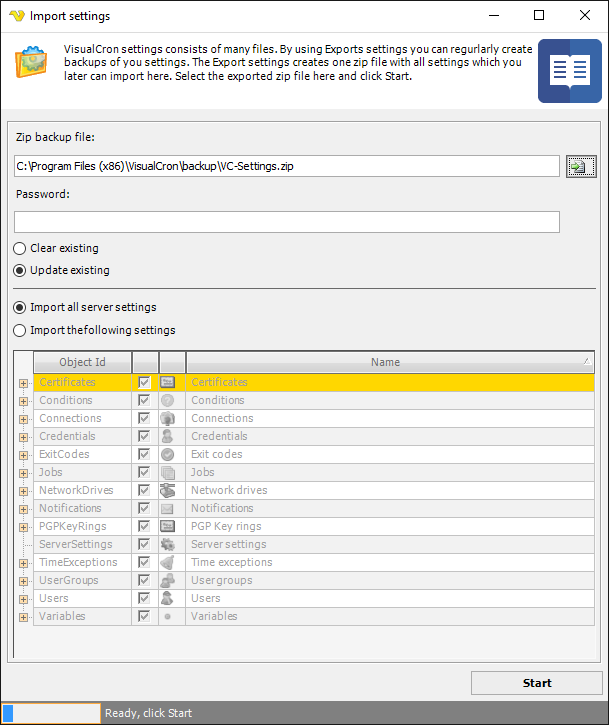Expand the Connections tree node
The image size is (609, 725).
[23, 419]
